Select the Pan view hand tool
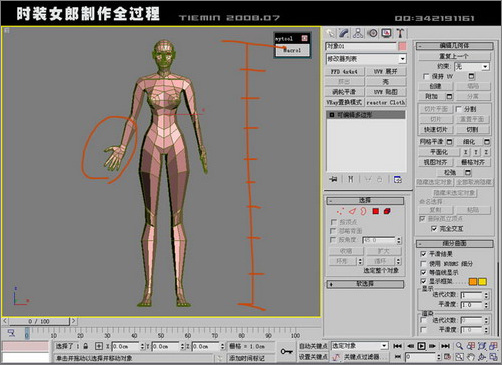This screenshot has width=502, height=365. (x=470, y=357)
